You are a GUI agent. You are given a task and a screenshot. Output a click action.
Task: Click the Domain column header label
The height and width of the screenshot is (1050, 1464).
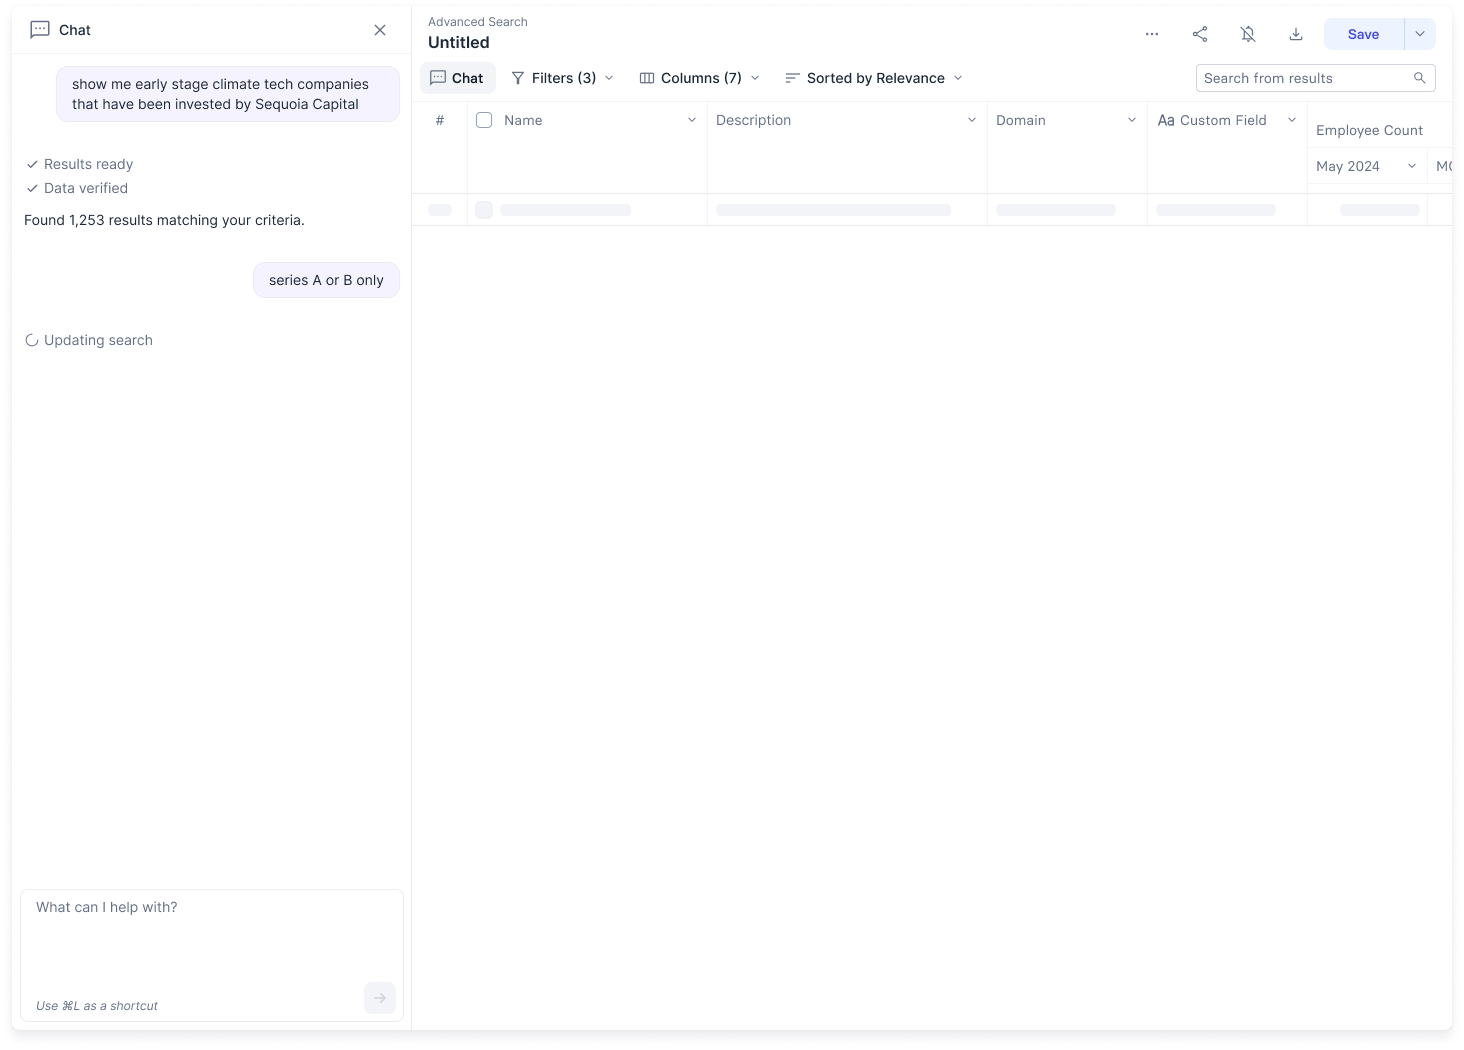pyautogui.click(x=1021, y=120)
